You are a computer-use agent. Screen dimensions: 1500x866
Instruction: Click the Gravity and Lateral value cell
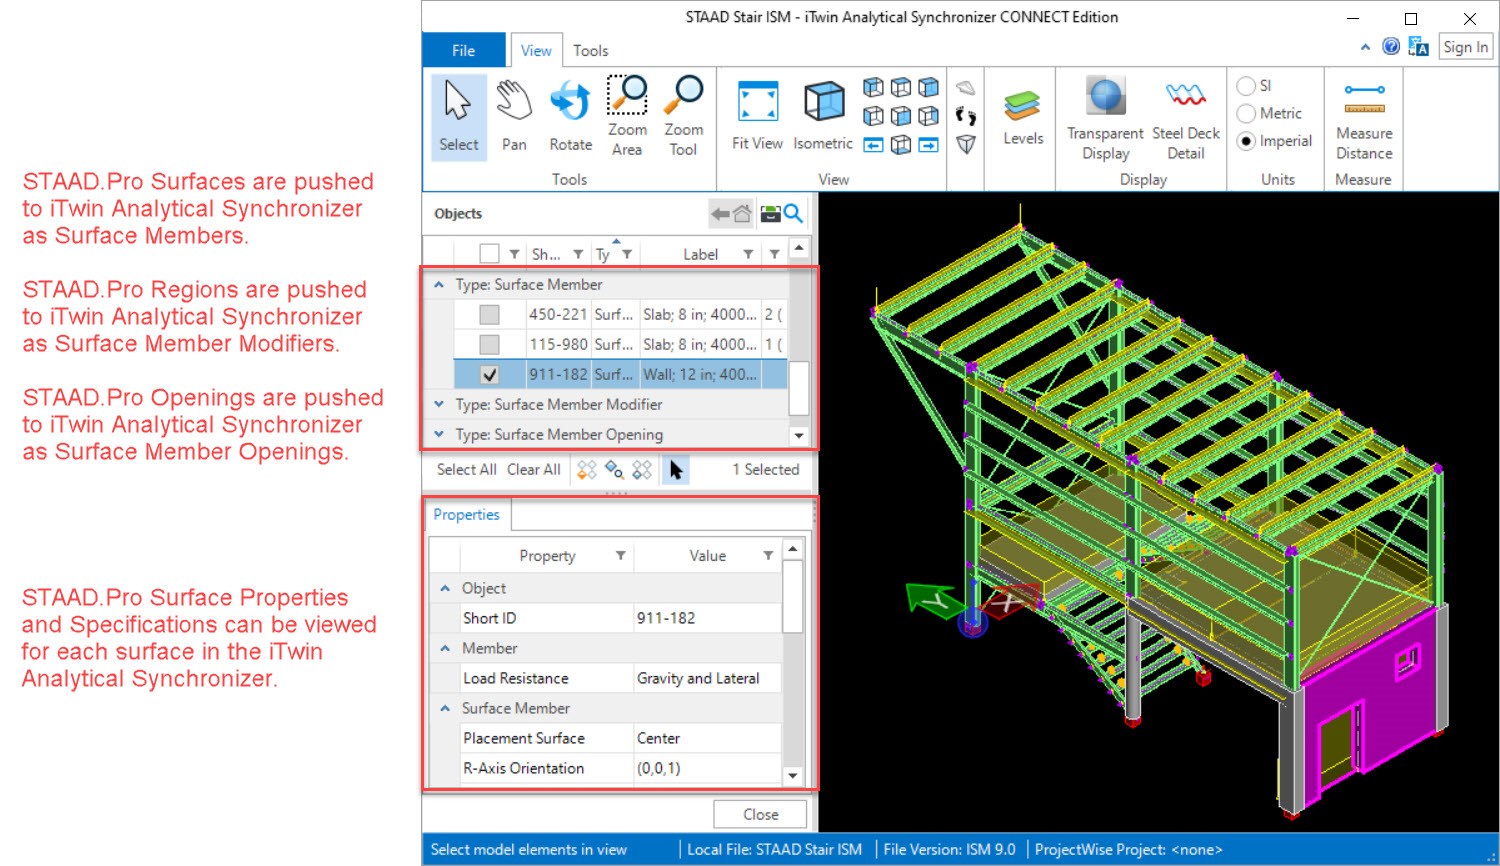(707, 678)
